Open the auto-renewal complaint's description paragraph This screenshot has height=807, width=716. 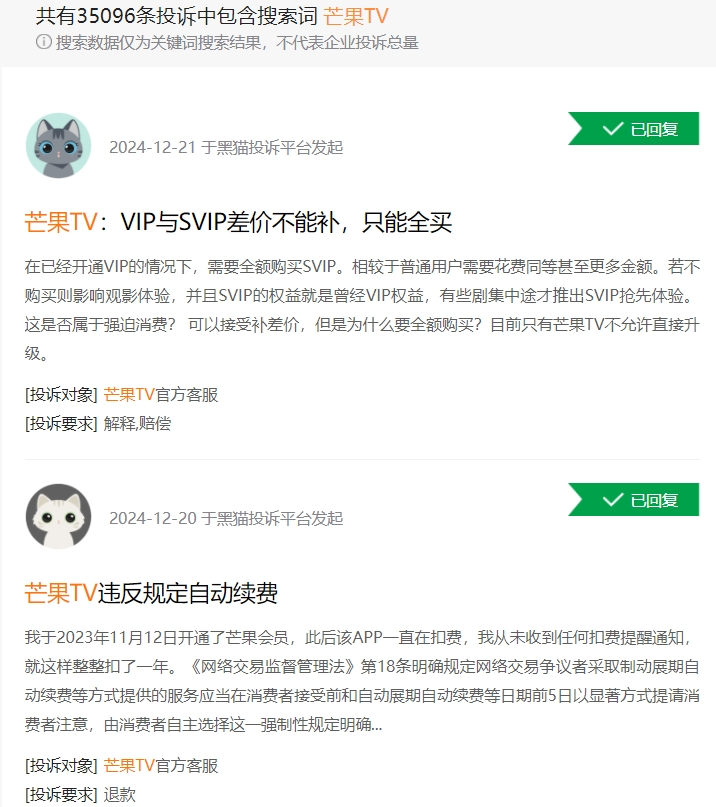coord(362,681)
